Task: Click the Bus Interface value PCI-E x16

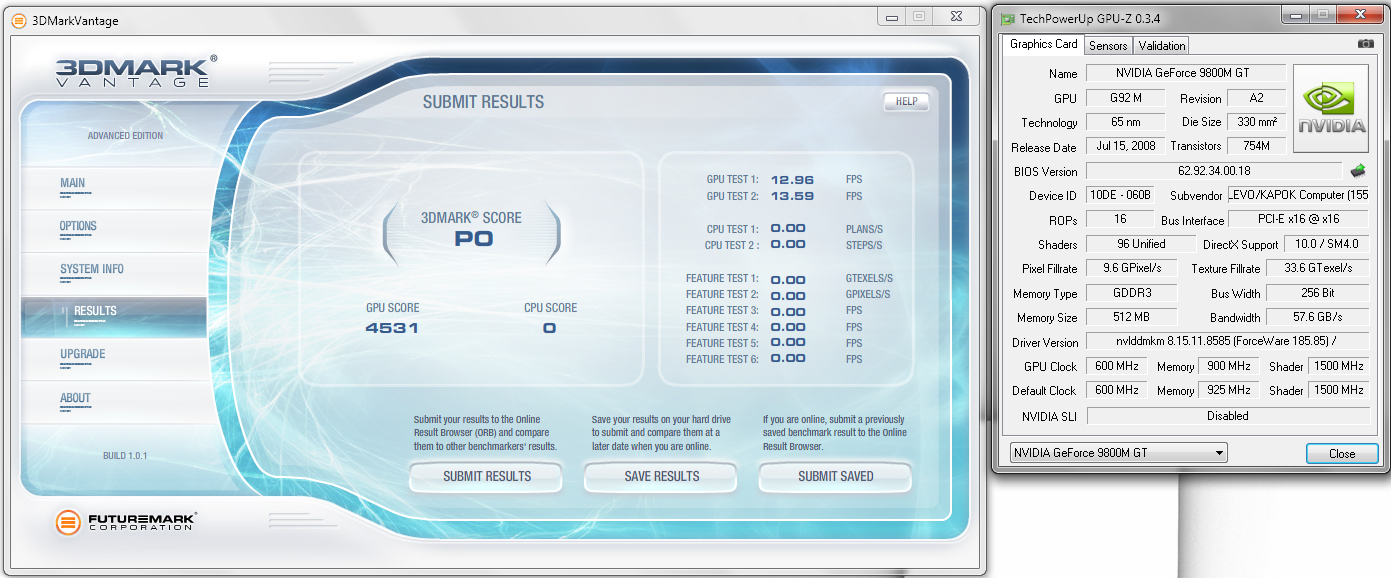Action: tap(1298, 219)
